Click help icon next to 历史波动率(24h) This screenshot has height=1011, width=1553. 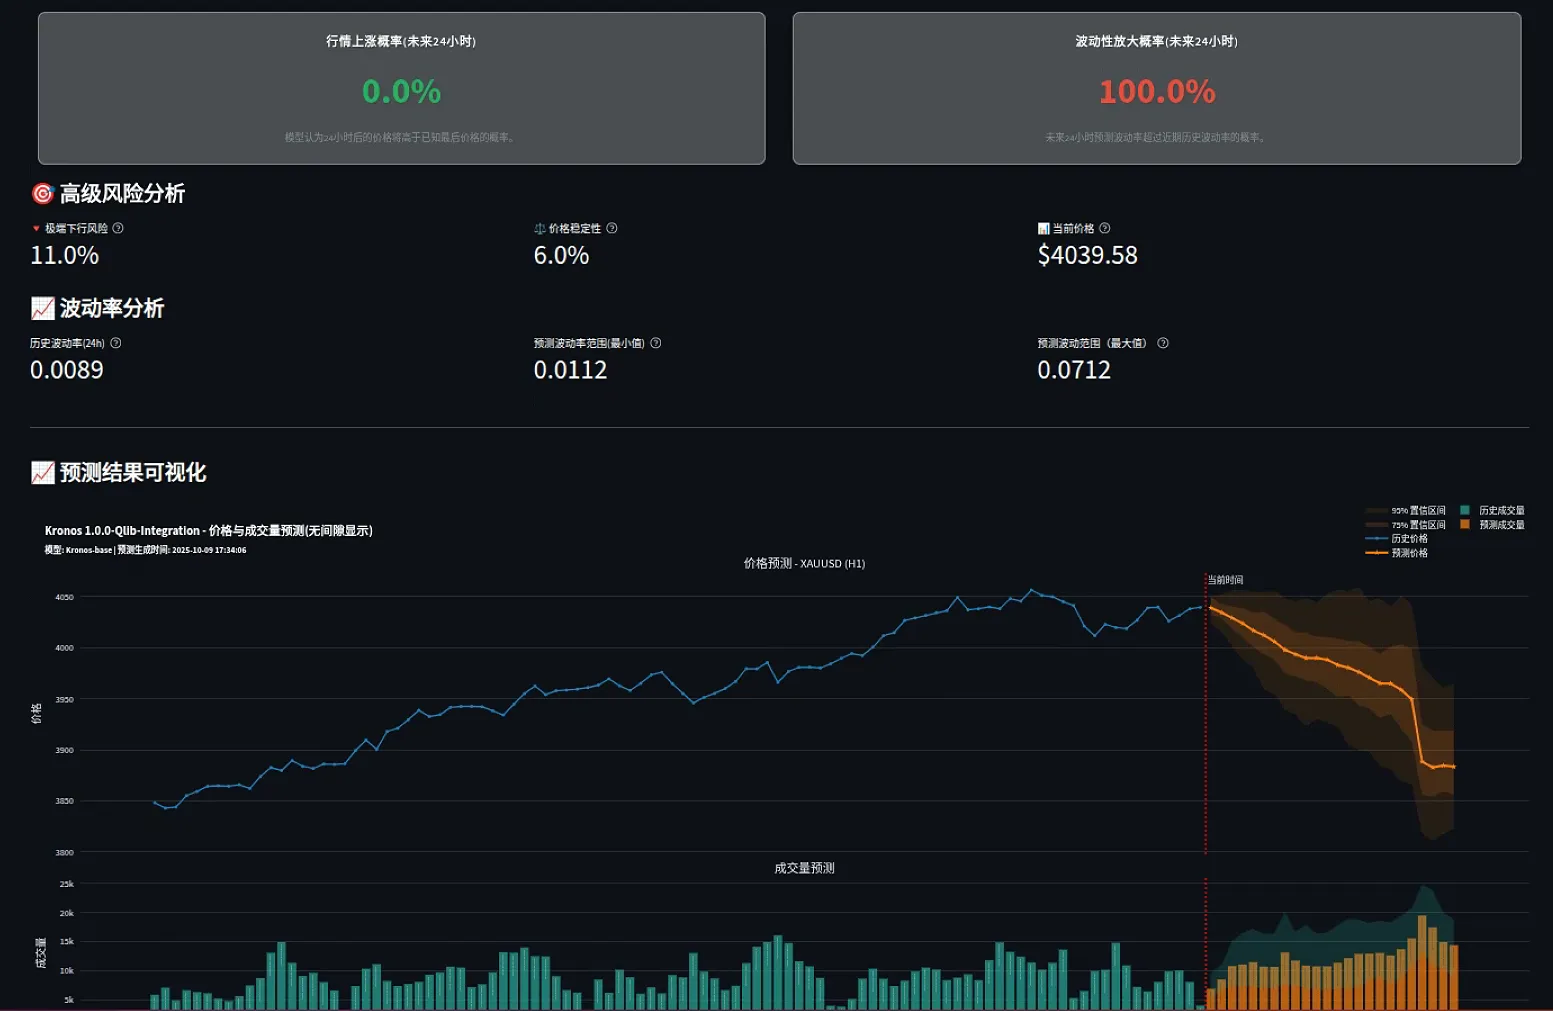click(116, 343)
